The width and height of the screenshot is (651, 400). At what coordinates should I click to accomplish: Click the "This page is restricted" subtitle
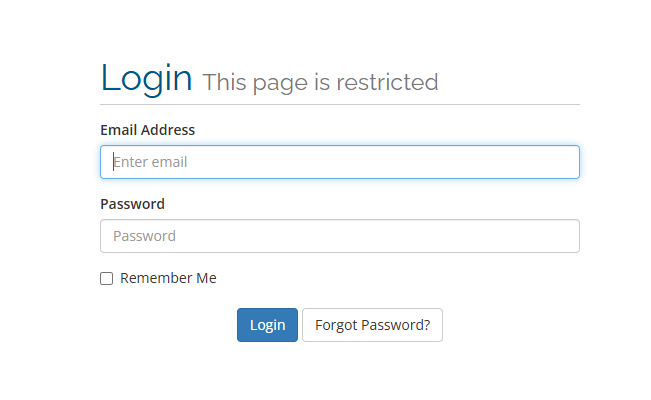pos(320,82)
